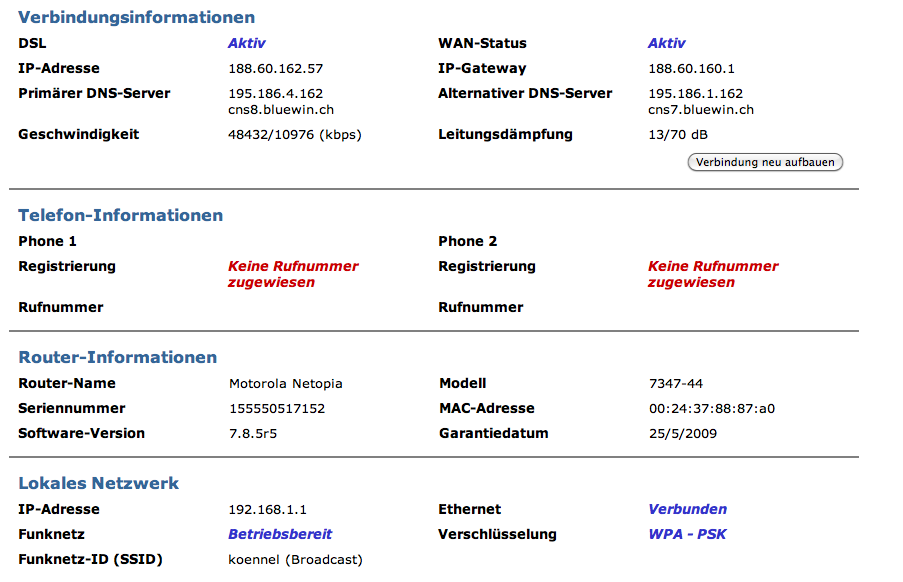The height and width of the screenshot is (582, 903).
Task: Click the "Lokales Netzwerk" section heading
Action: click(x=99, y=483)
